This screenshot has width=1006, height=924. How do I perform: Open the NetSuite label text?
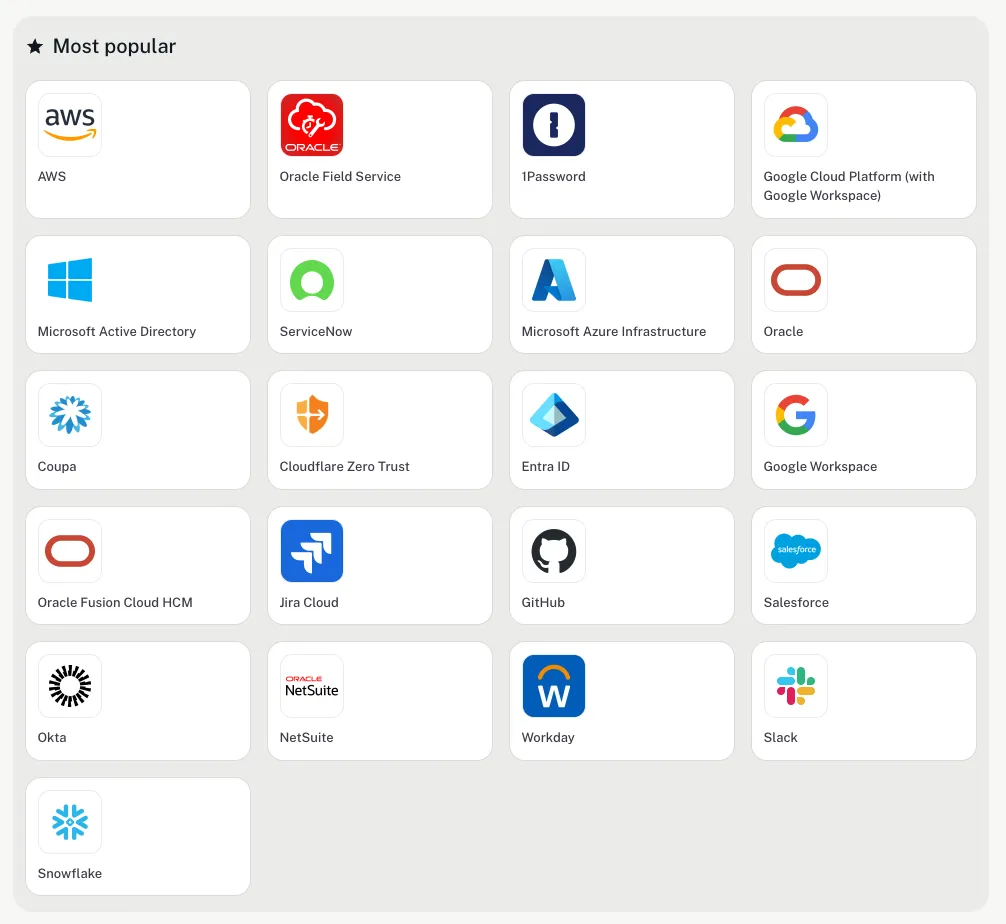[307, 737]
